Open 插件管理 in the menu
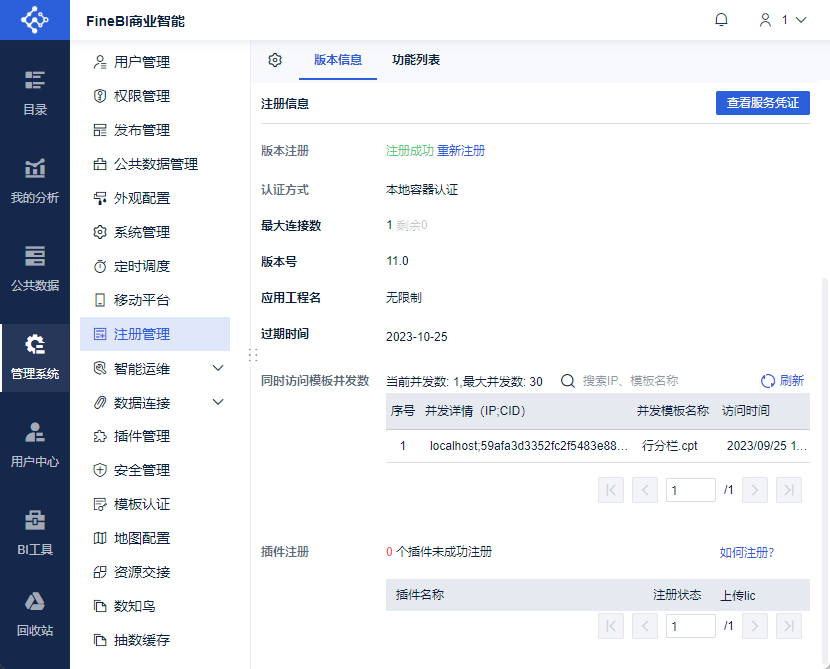Image resolution: width=830 pixels, height=669 pixels. (x=142, y=436)
